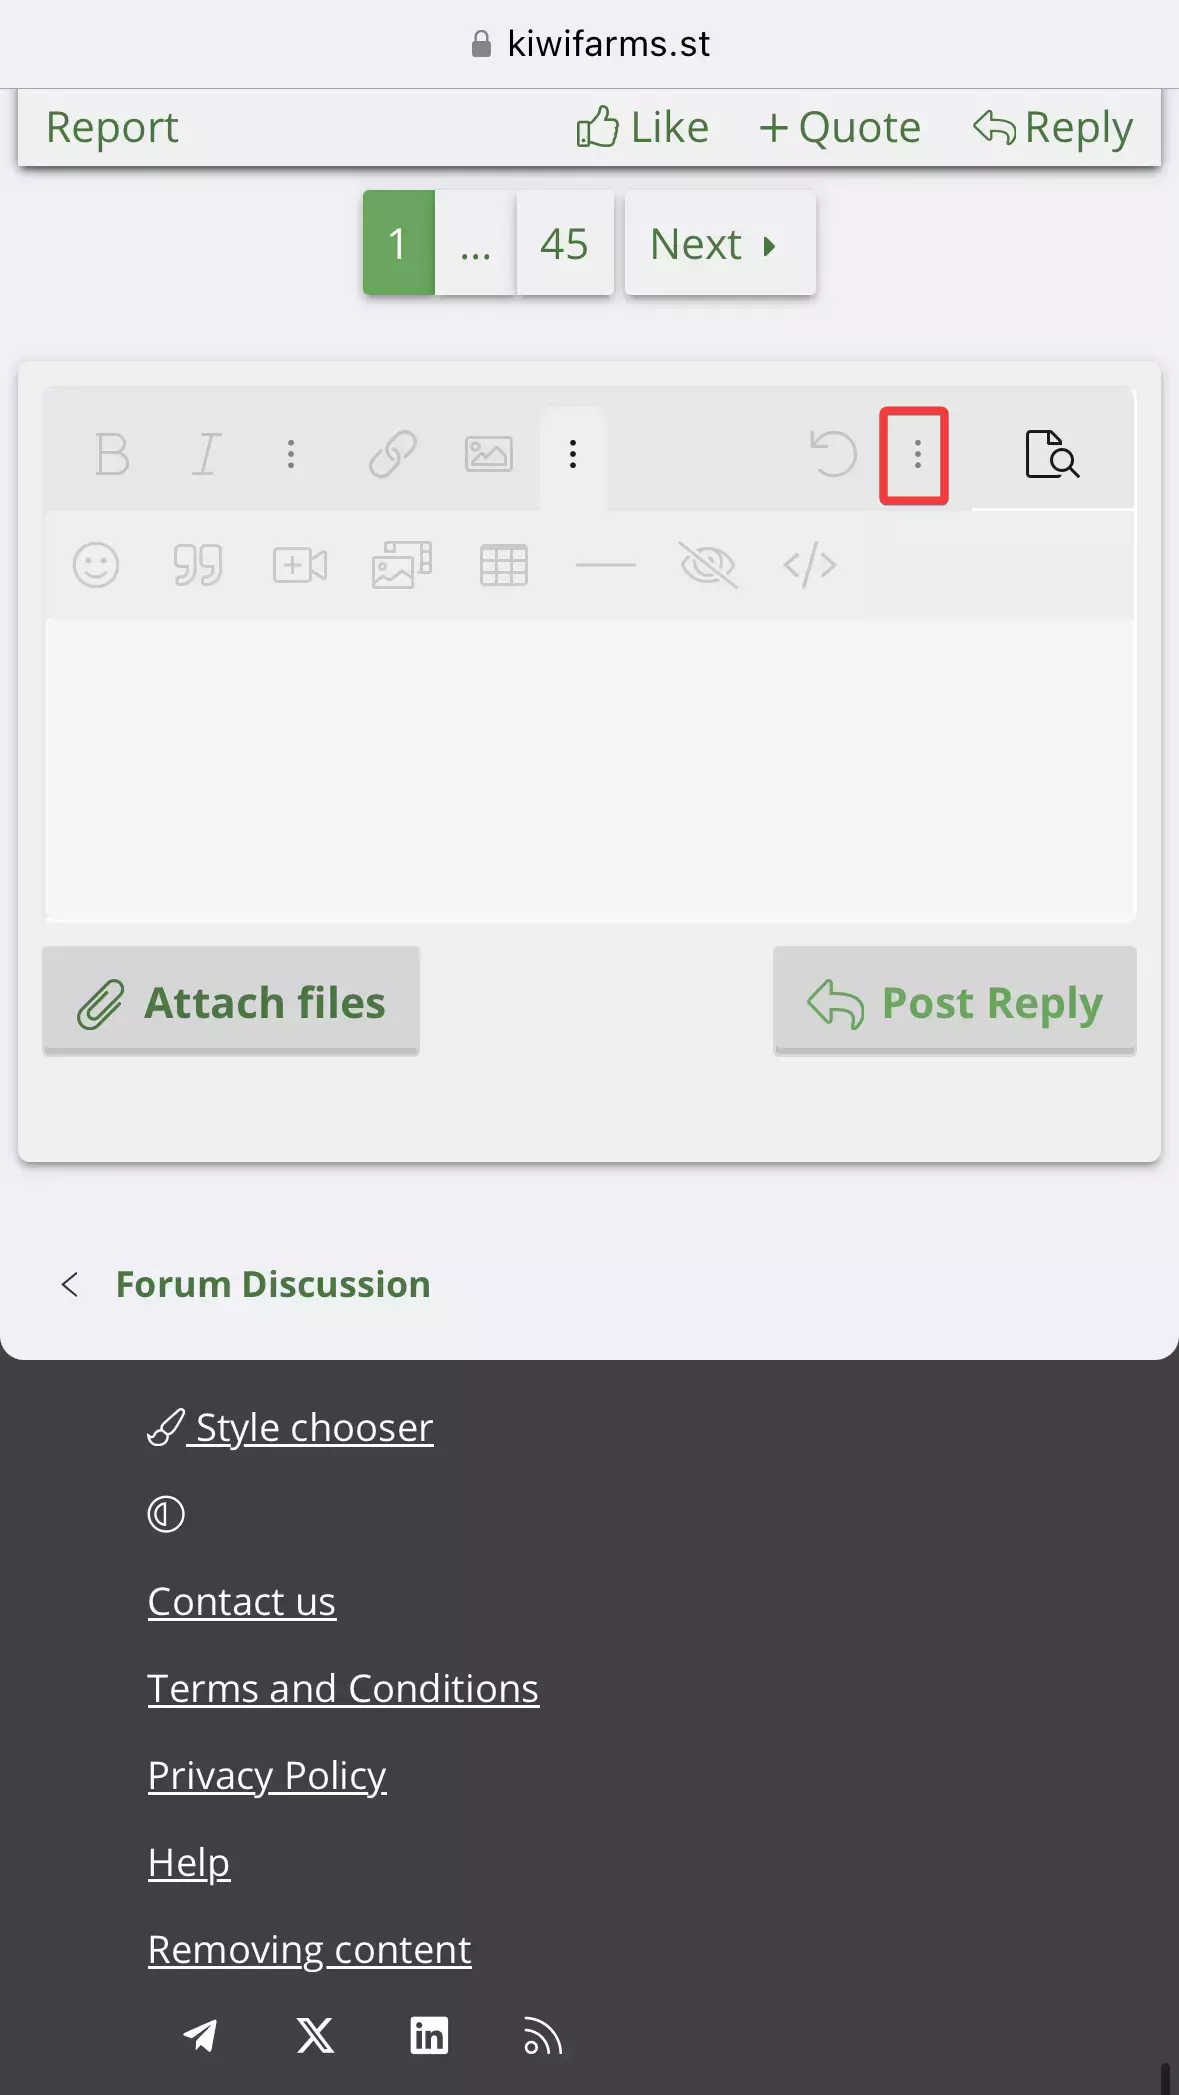Toggle the dark/light style variation icon
This screenshot has width=1179, height=2095.
pyautogui.click(x=166, y=1514)
